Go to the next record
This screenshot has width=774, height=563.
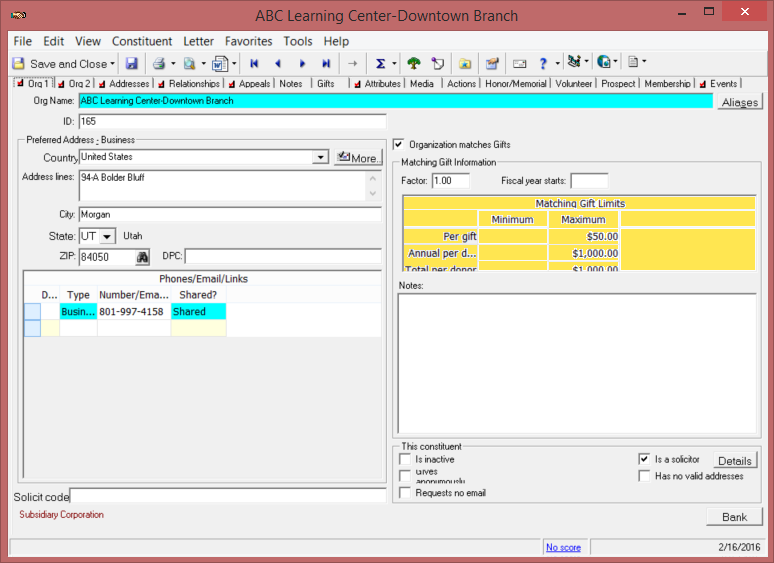(302, 63)
